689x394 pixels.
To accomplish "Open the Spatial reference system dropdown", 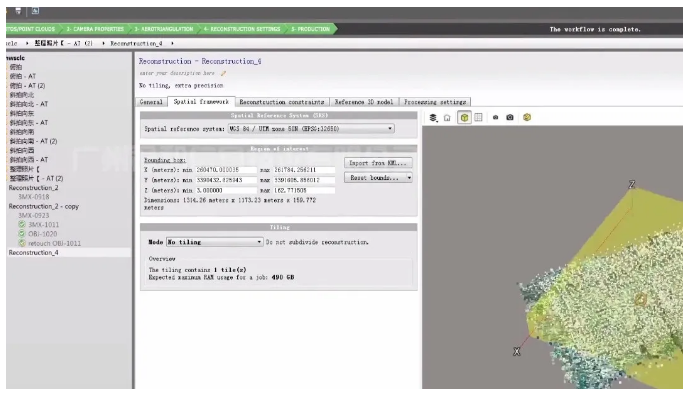I will click(x=311, y=129).
